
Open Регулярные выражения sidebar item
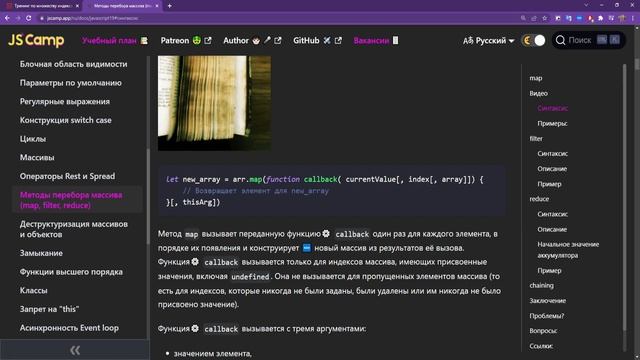(x=65, y=101)
